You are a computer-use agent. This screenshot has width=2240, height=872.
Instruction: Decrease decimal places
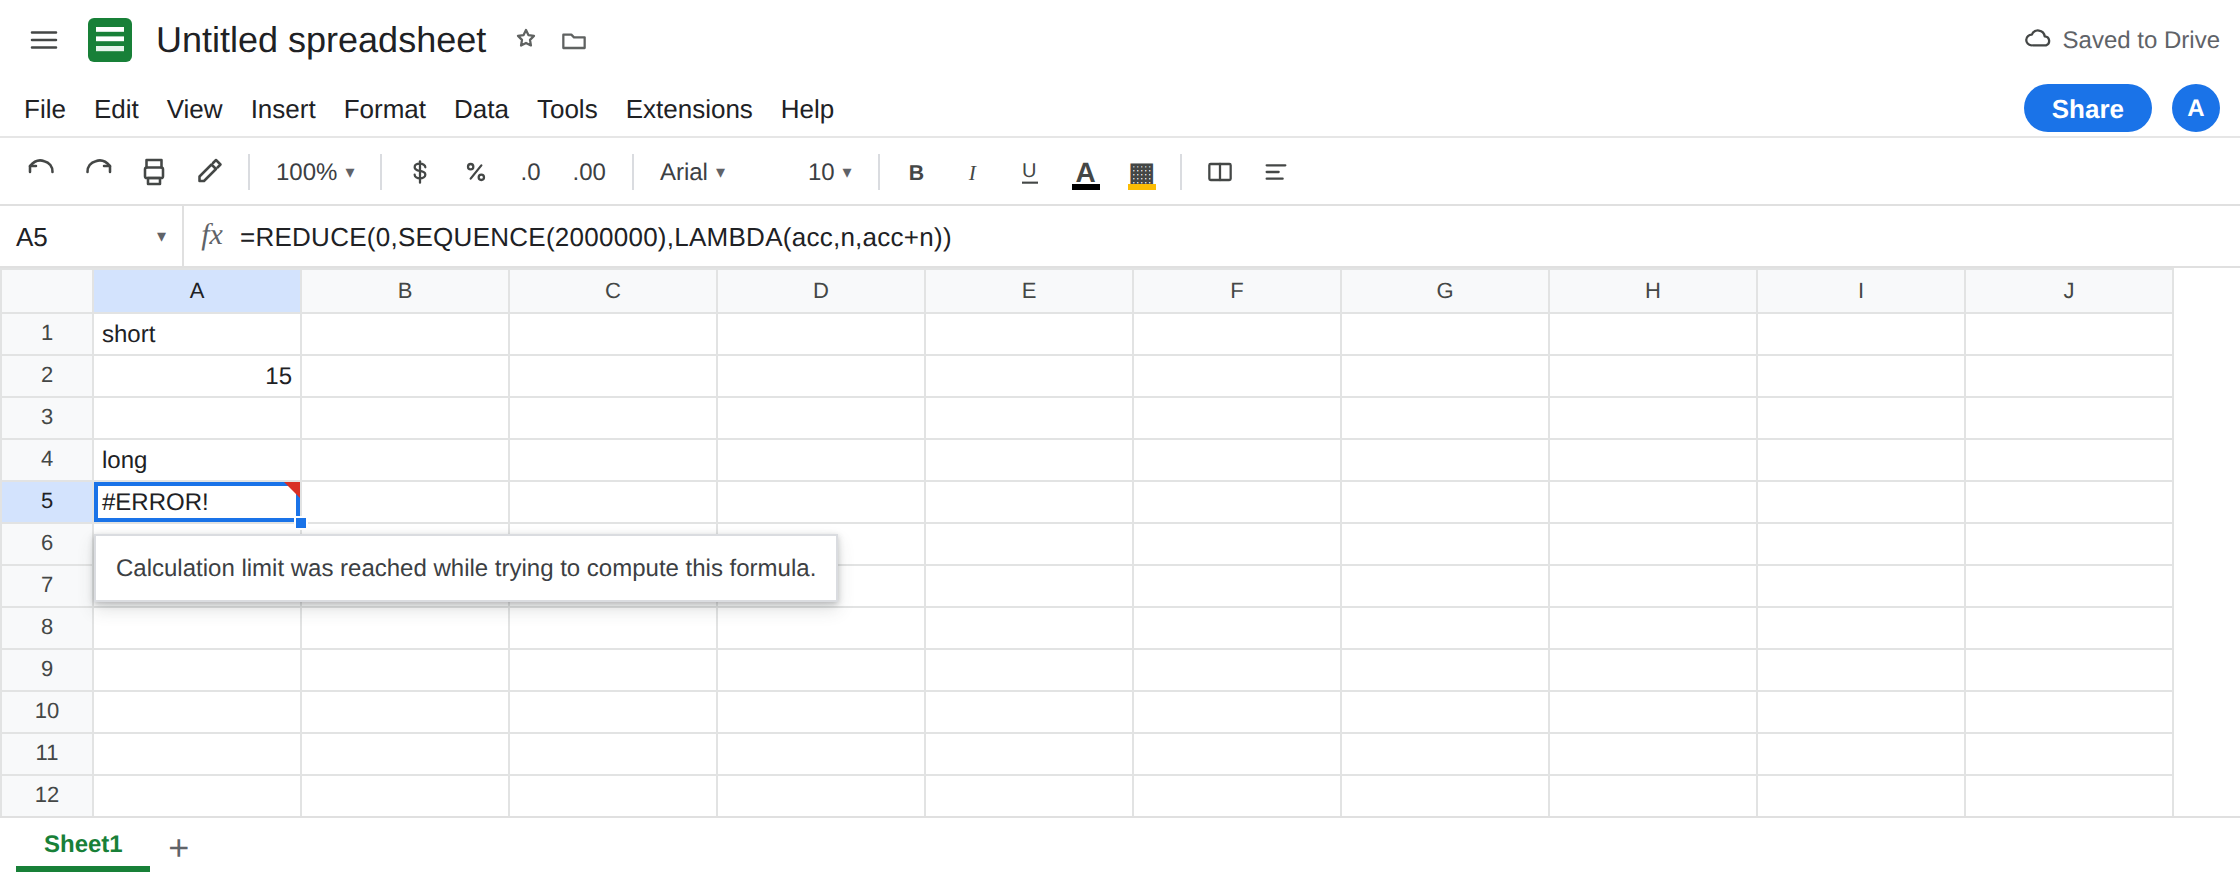click(x=530, y=172)
